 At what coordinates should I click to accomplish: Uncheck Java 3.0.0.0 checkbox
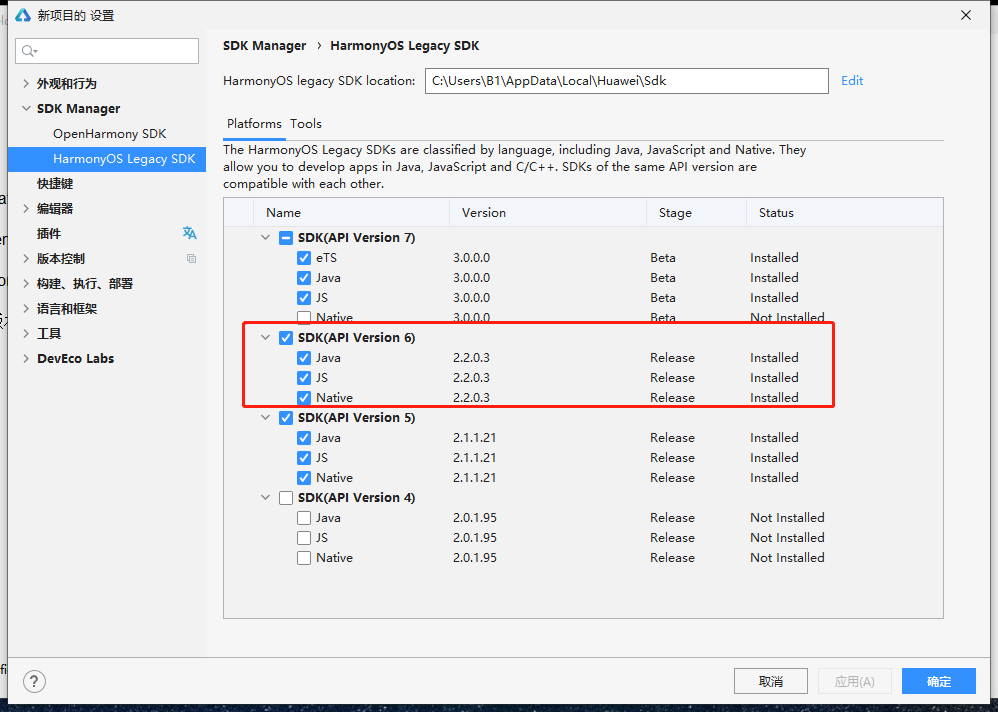(304, 278)
